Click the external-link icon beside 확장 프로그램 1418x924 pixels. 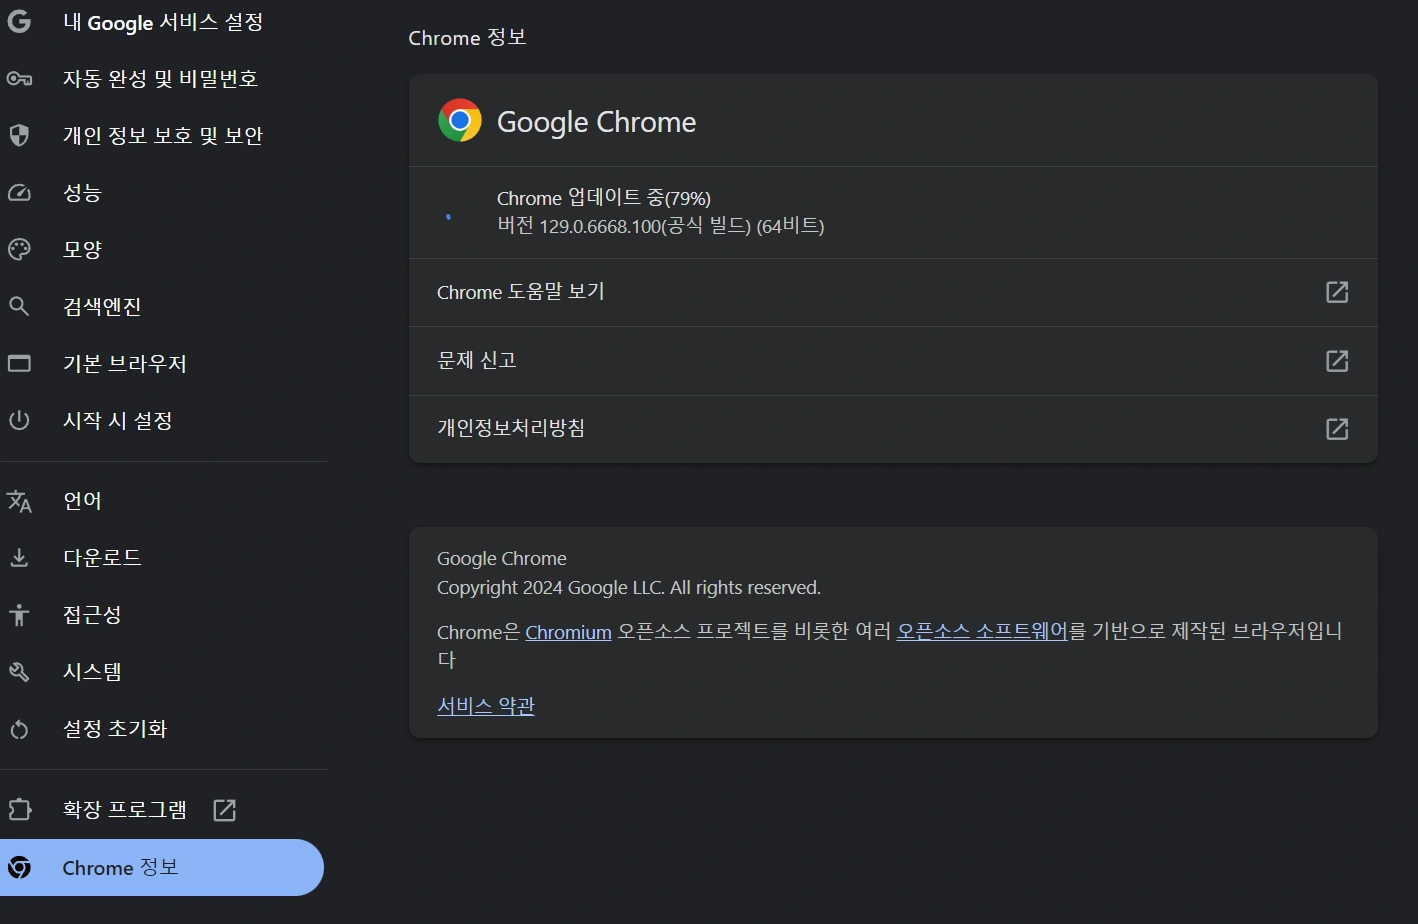[225, 810]
